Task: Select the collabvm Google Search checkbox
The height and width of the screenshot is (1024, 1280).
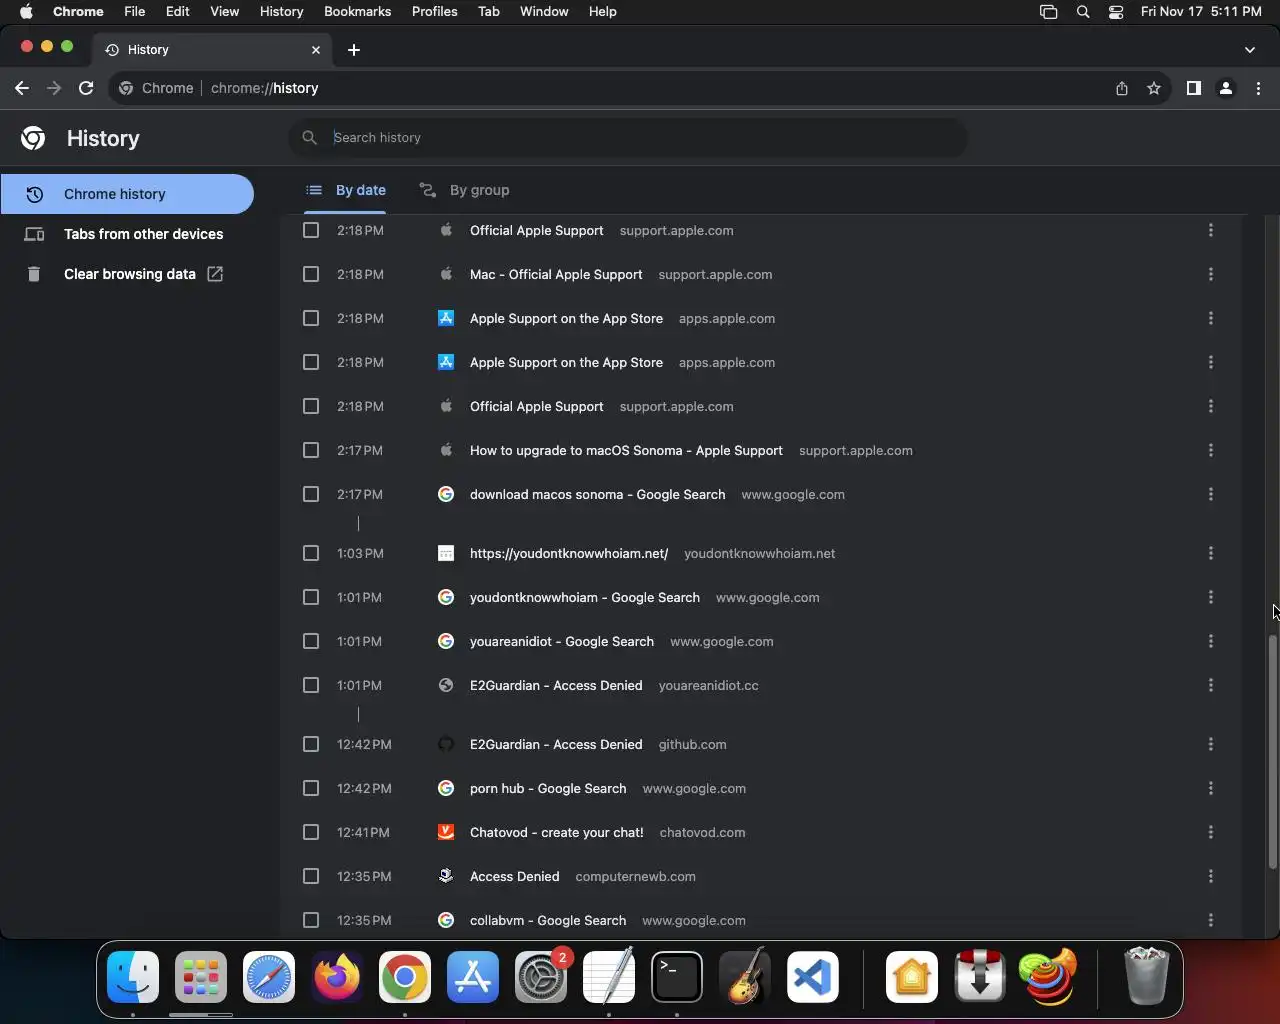Action: point(311,920)
